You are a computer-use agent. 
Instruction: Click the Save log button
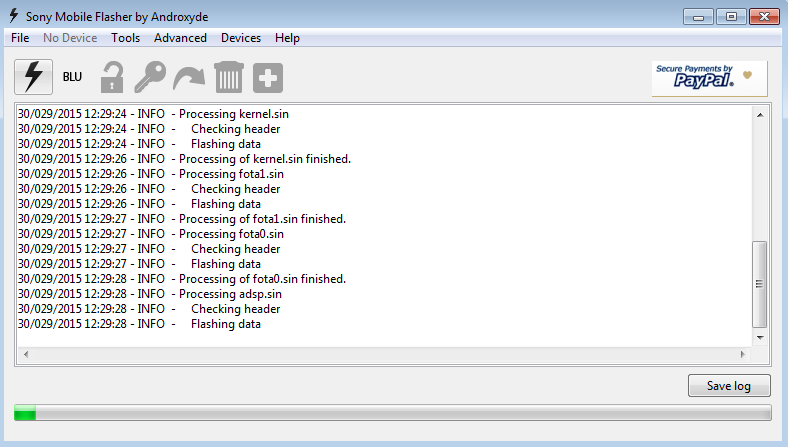point(729,386)
